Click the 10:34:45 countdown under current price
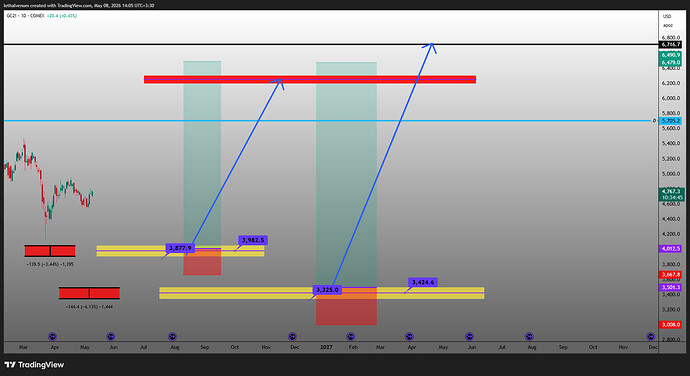Screen dimensions: 690x376 tap(671, 198)
